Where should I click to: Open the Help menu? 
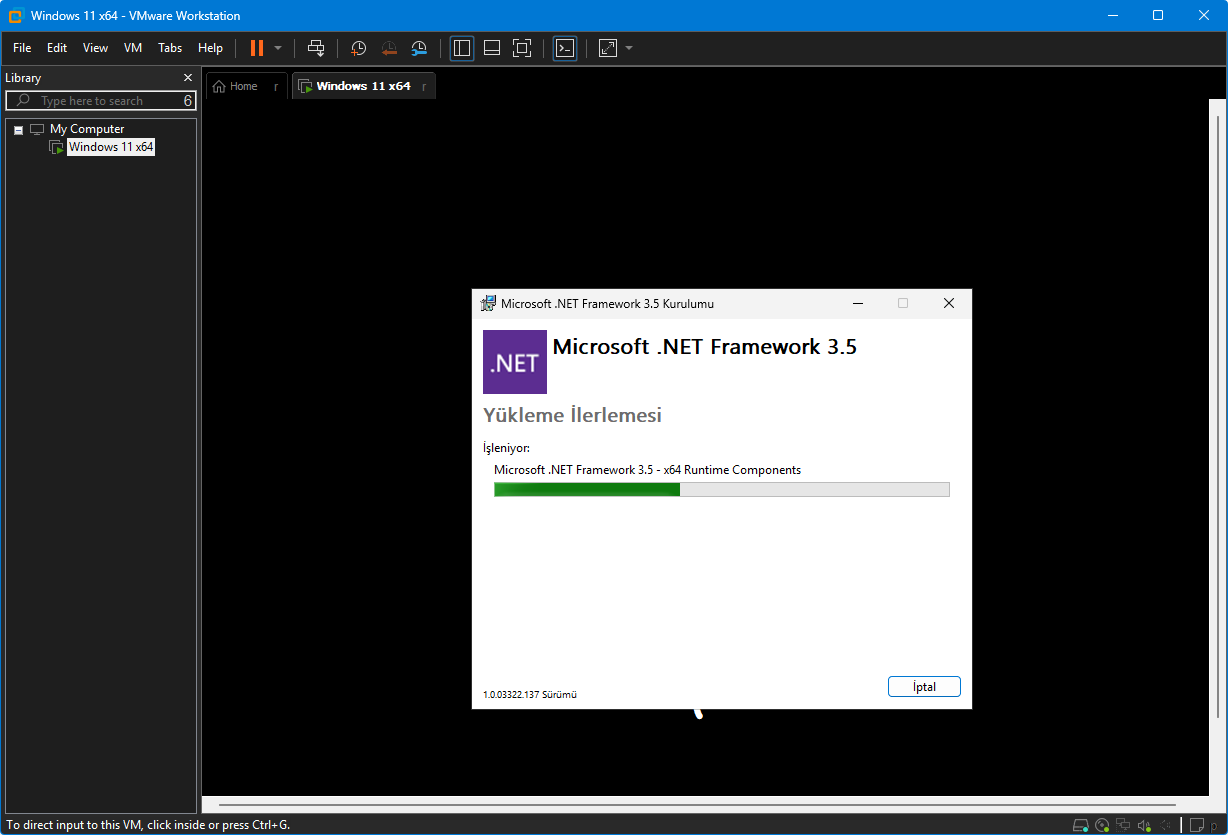[x=210, y=48]
